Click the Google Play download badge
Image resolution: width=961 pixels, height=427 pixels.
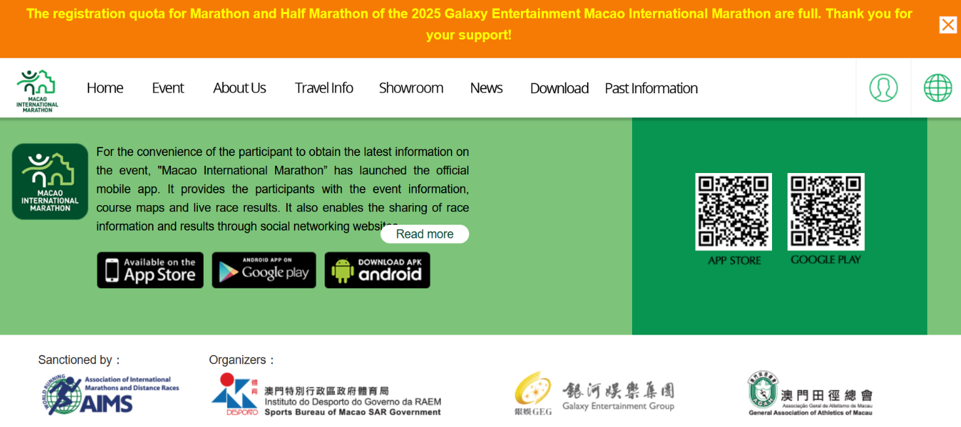point(264,270)
